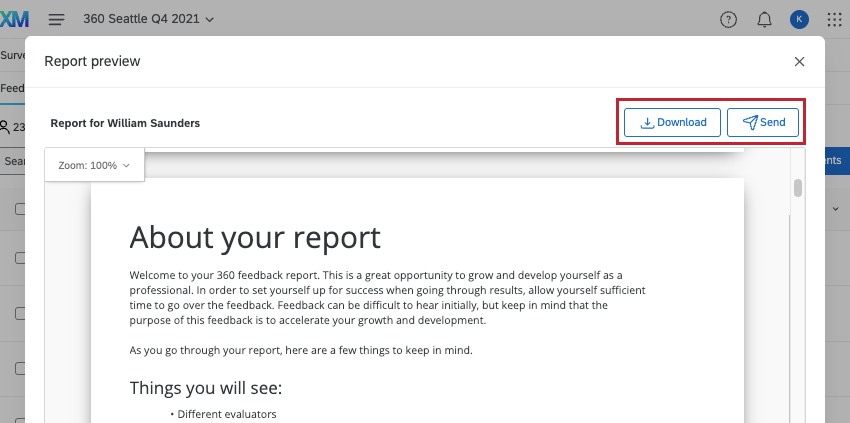The height and width of the screenshot is (423, 850).
Task: Open the notifications bell
Action: point(764,20)
